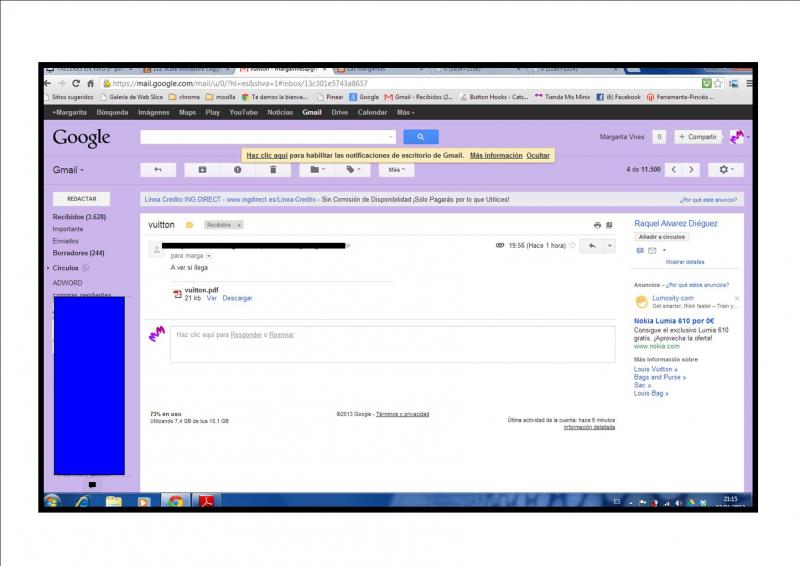This screenshot has width=800, height=566.
Task: Open the ADWORD label
Action: [x=67, y=283]
